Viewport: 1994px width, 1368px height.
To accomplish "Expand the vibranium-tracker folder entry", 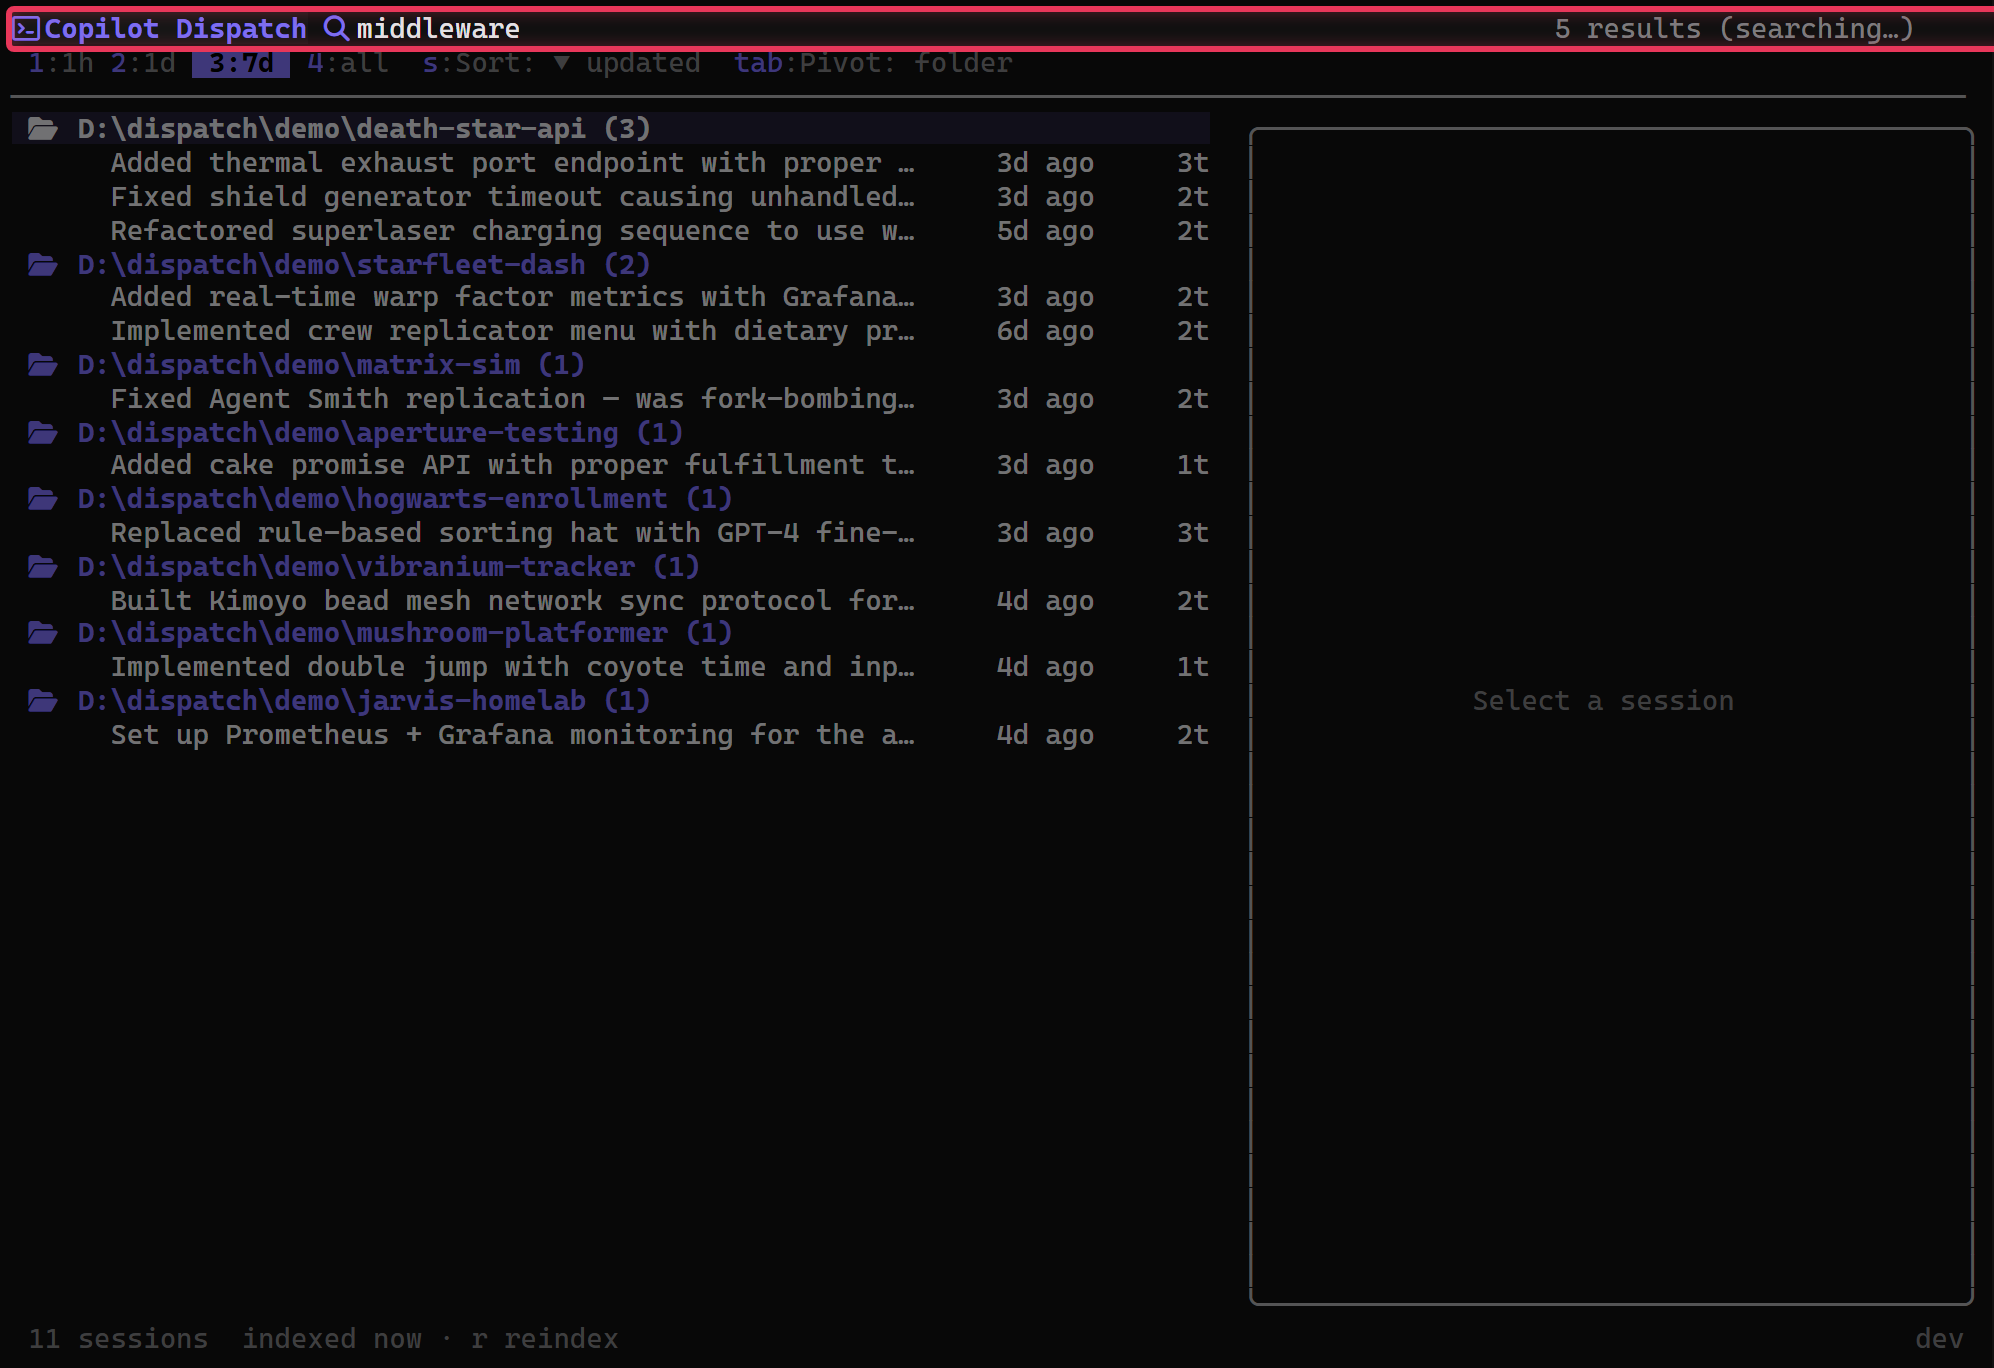I will point(388,566).
